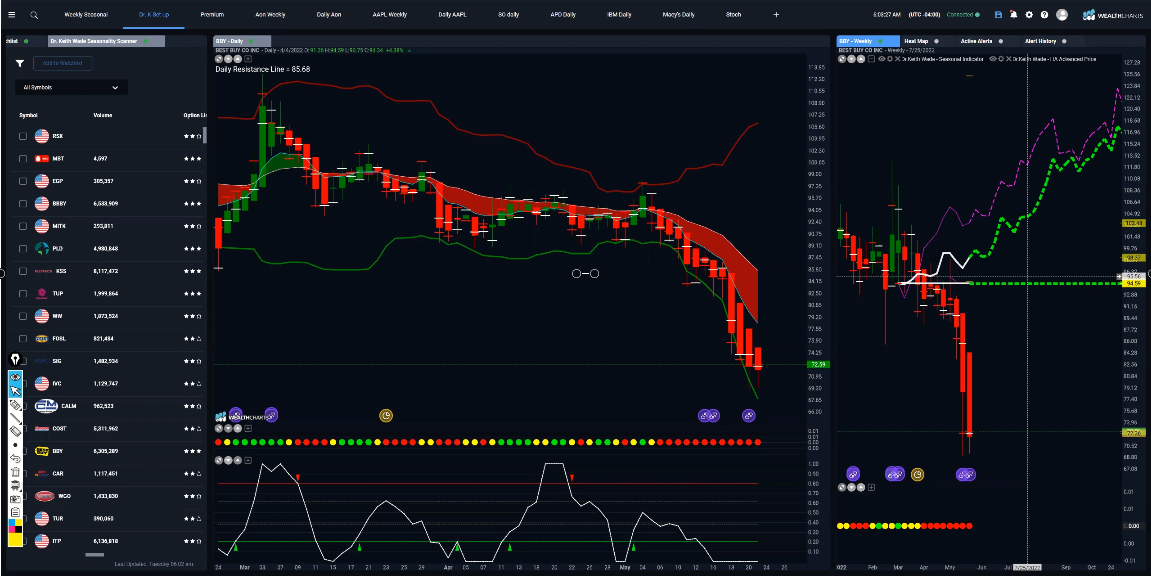Open the hamburger main menu

point(11,14)
